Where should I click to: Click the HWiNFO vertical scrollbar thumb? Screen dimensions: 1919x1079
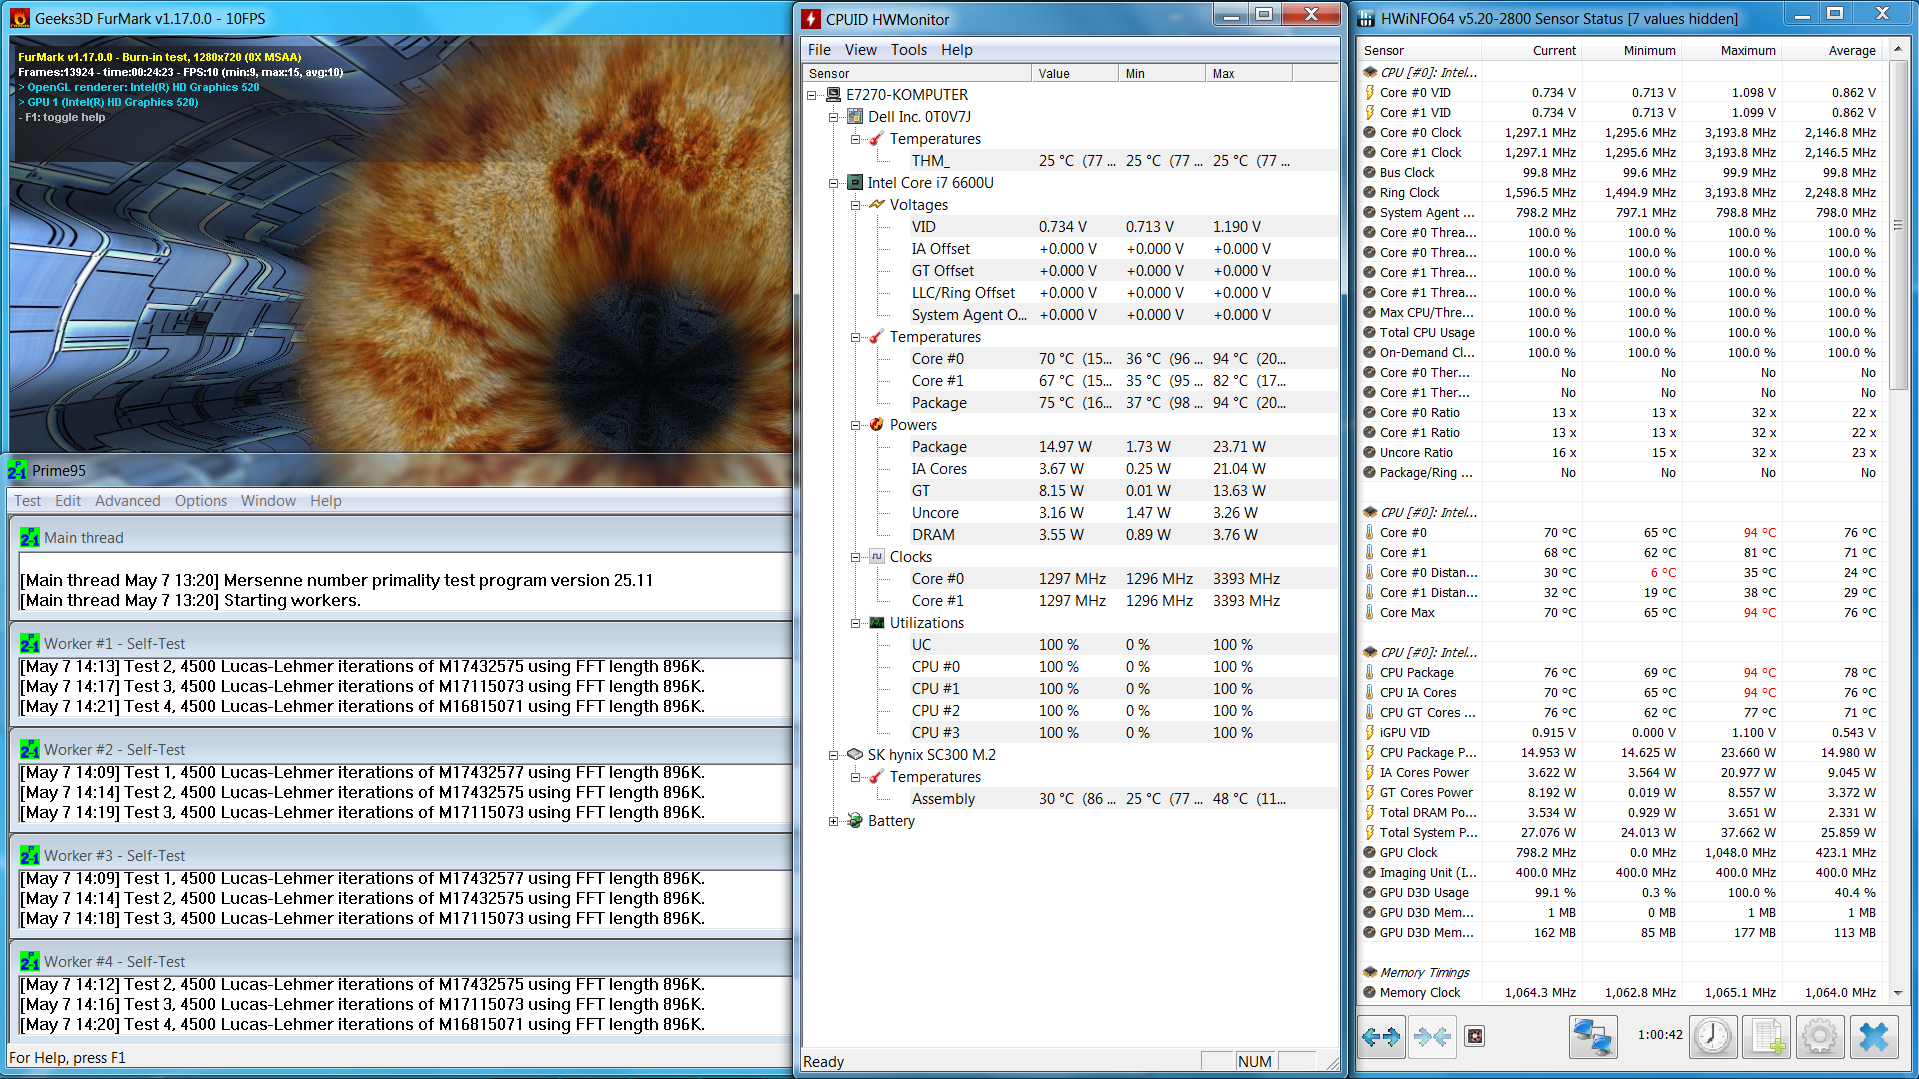point(1897,225)
